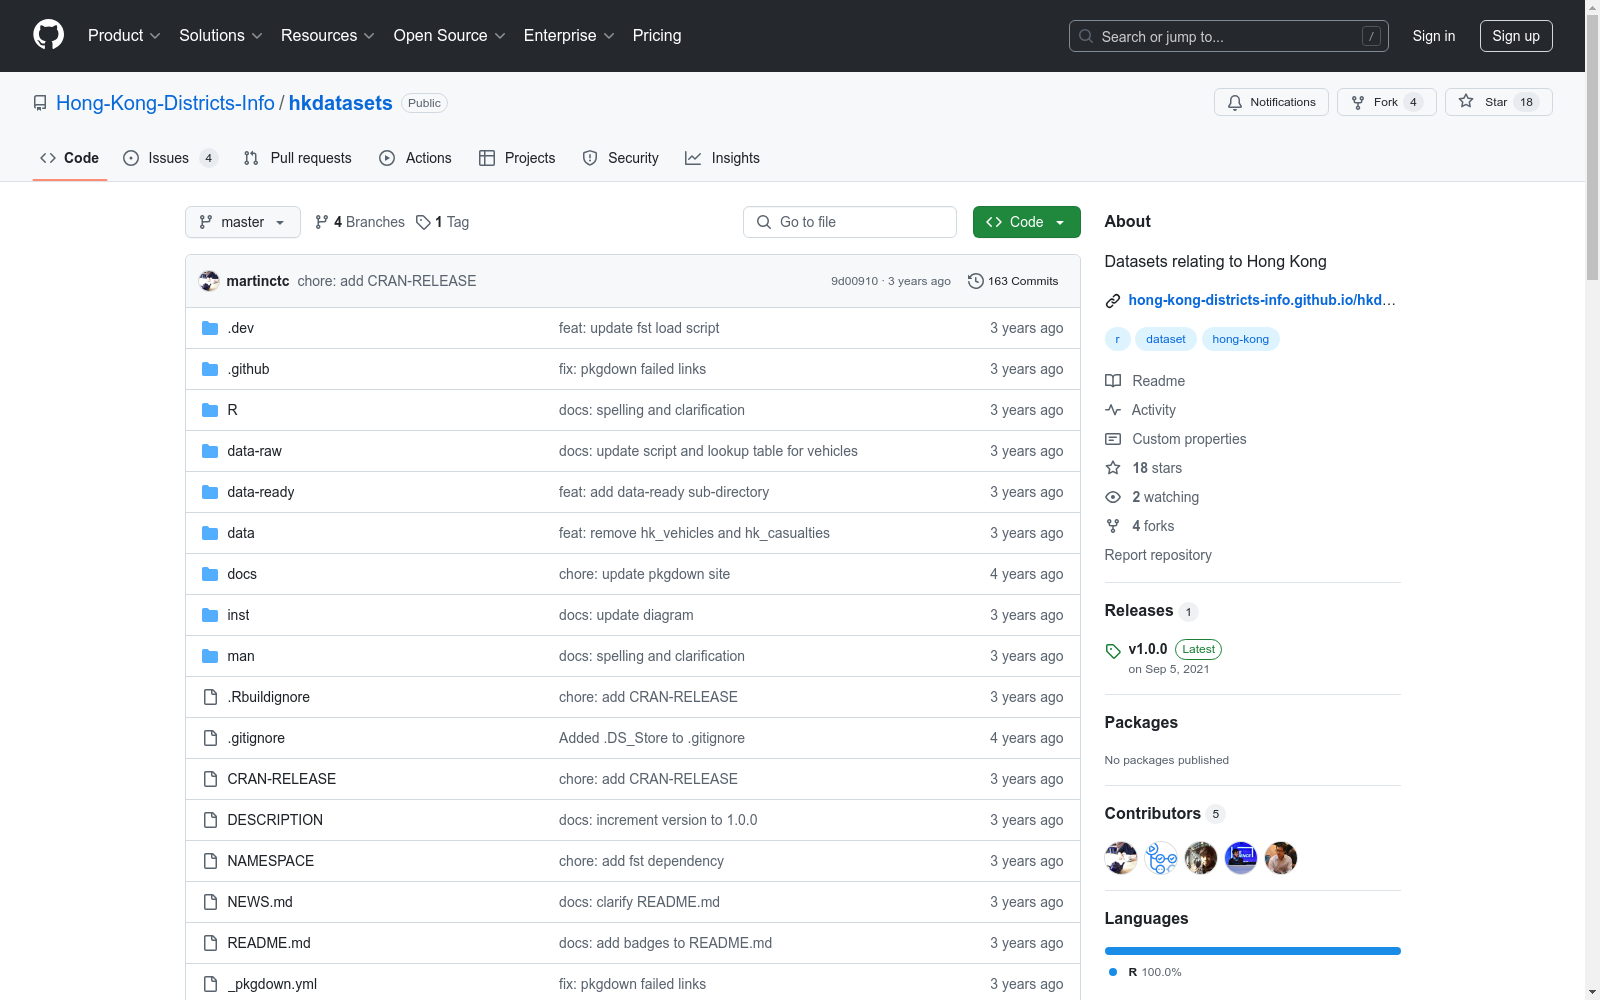Expand the Enterprise menu
Image resolution: width=1600 pixels, height=1000 pixels.
[568, 35]
